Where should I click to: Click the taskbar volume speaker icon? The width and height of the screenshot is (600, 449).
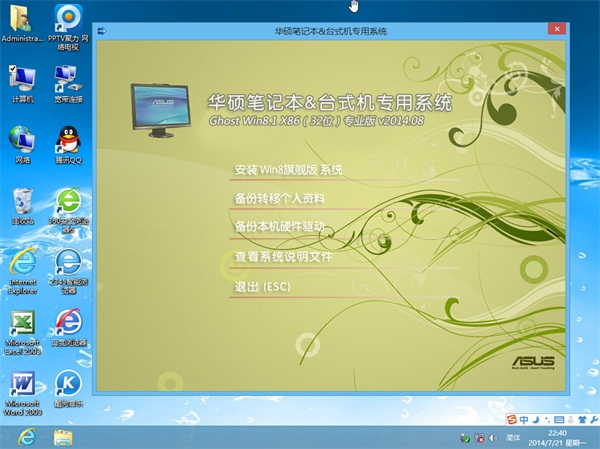[x=491, y=438]
